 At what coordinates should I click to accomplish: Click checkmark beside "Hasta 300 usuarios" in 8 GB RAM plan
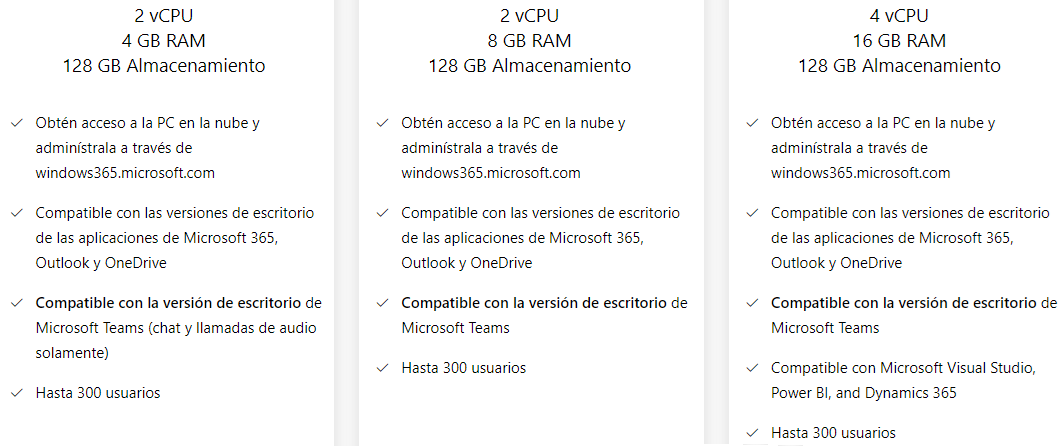(x=382, y=368)
